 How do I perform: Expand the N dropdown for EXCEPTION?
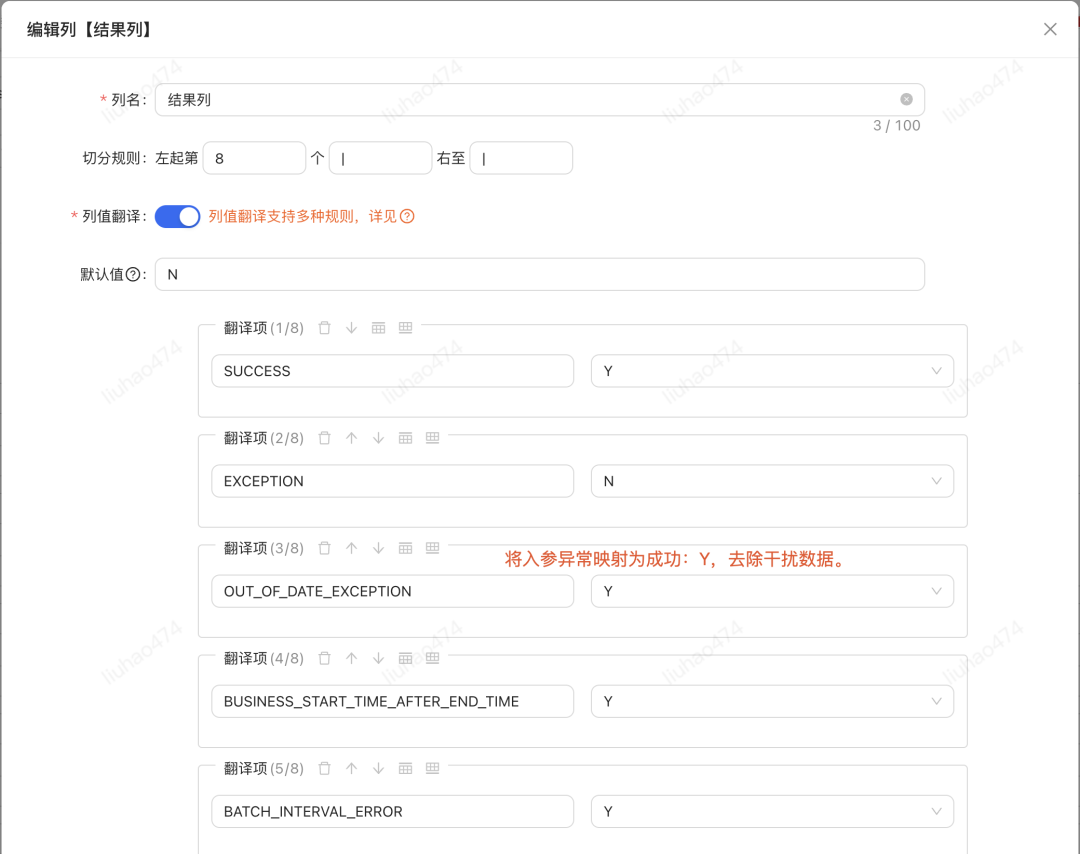[x=772, y=481]
